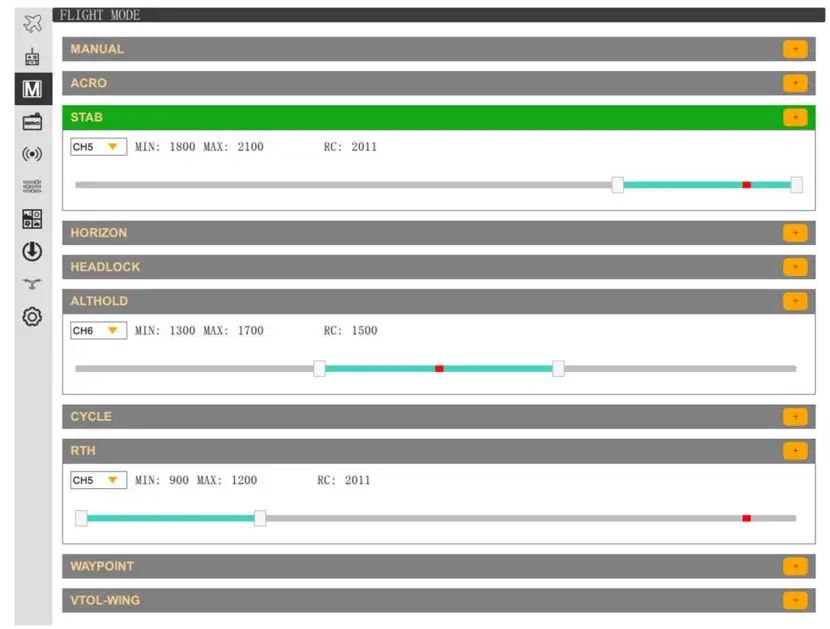Click ALTHOLD MIN value 1300

182,330
